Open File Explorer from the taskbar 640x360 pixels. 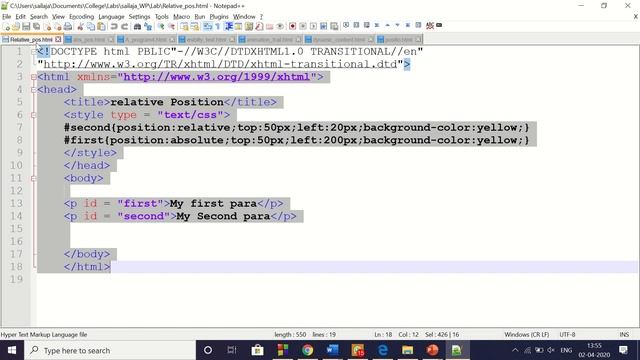(x=407, y=350)
